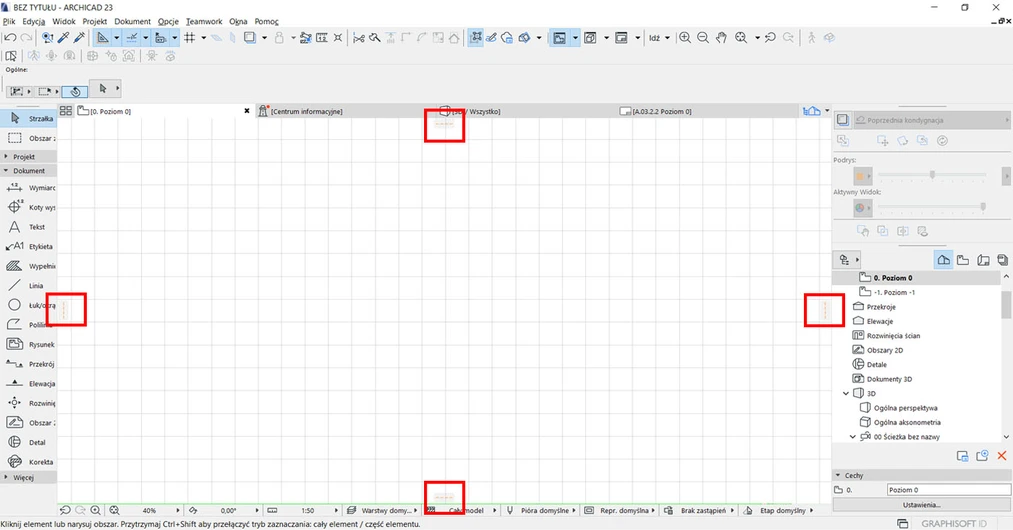1013x530 pixels.
Task: Select the Detal detail tool
Action: (x=29, y=443)
